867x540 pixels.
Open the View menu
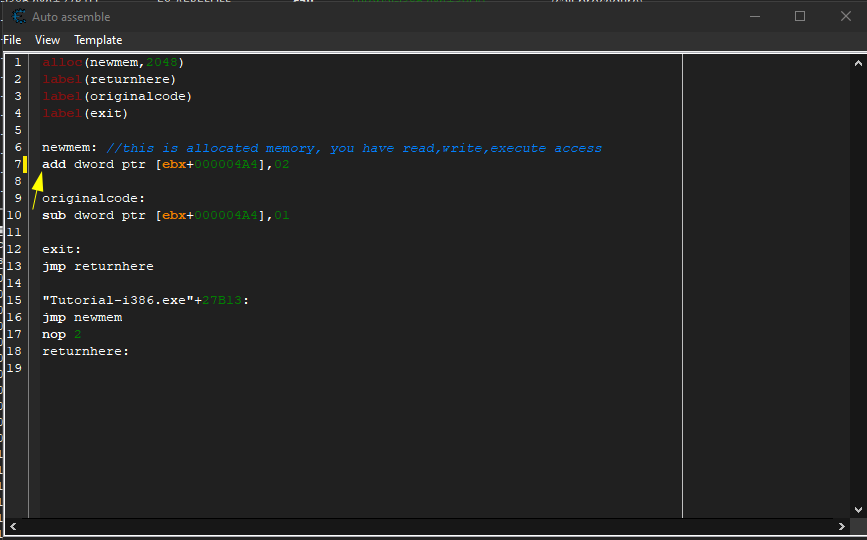[47, 40]
